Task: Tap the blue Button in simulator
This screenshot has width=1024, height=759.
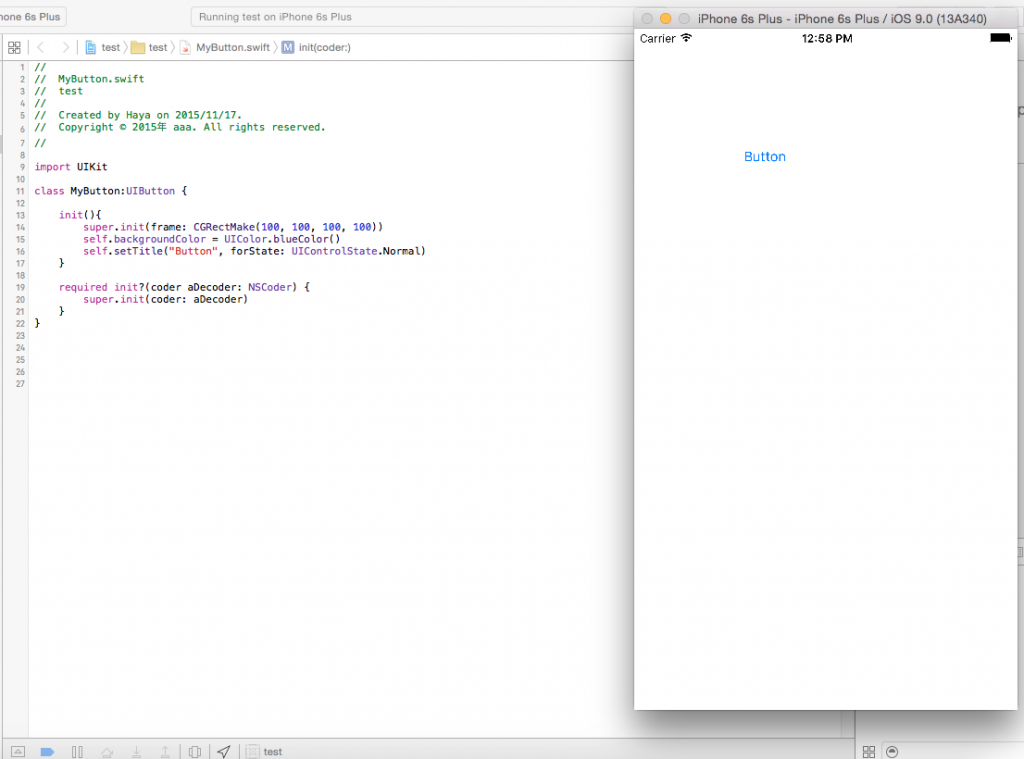Action: click(765, 157)
